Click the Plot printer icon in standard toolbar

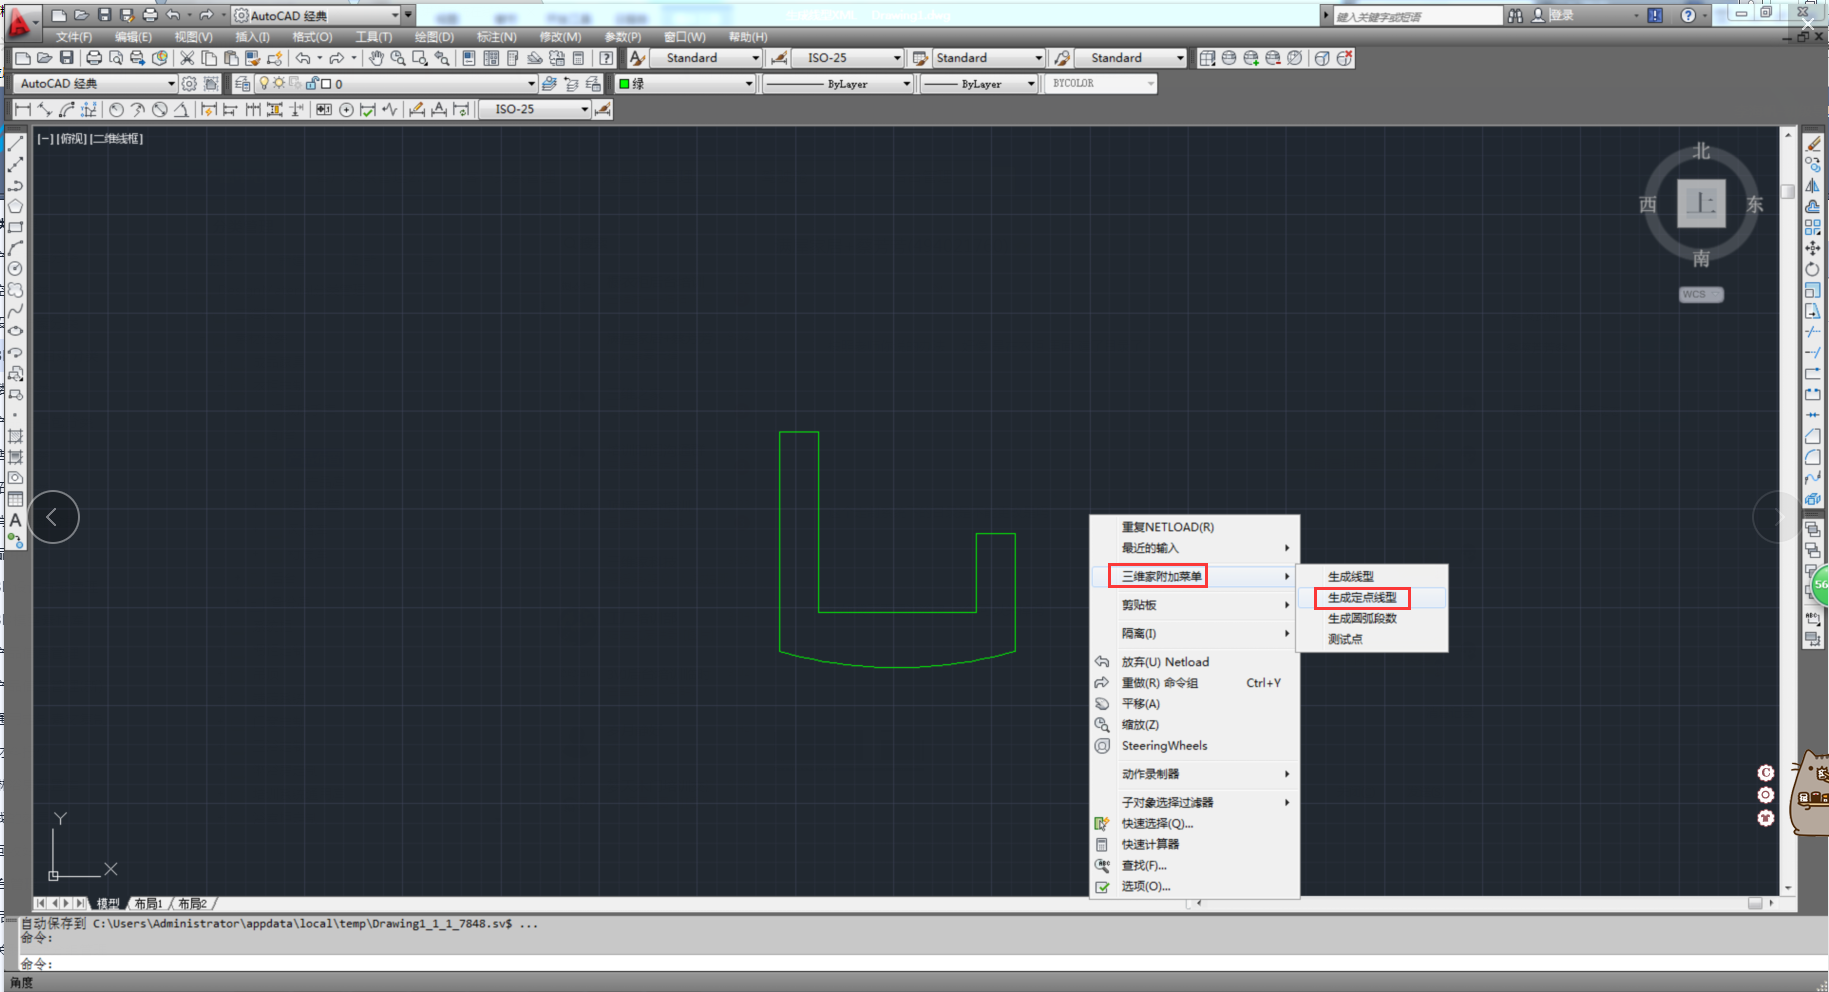[94, 58]
